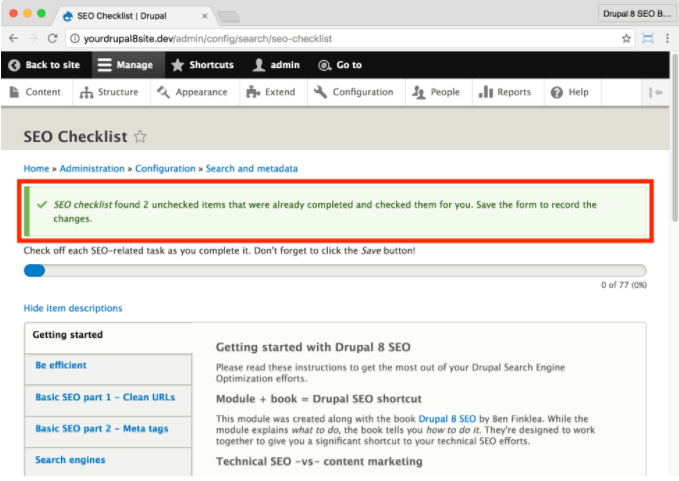Select the Search engines vertical tab
Screen dimensions: 679x481
point(108,462)
